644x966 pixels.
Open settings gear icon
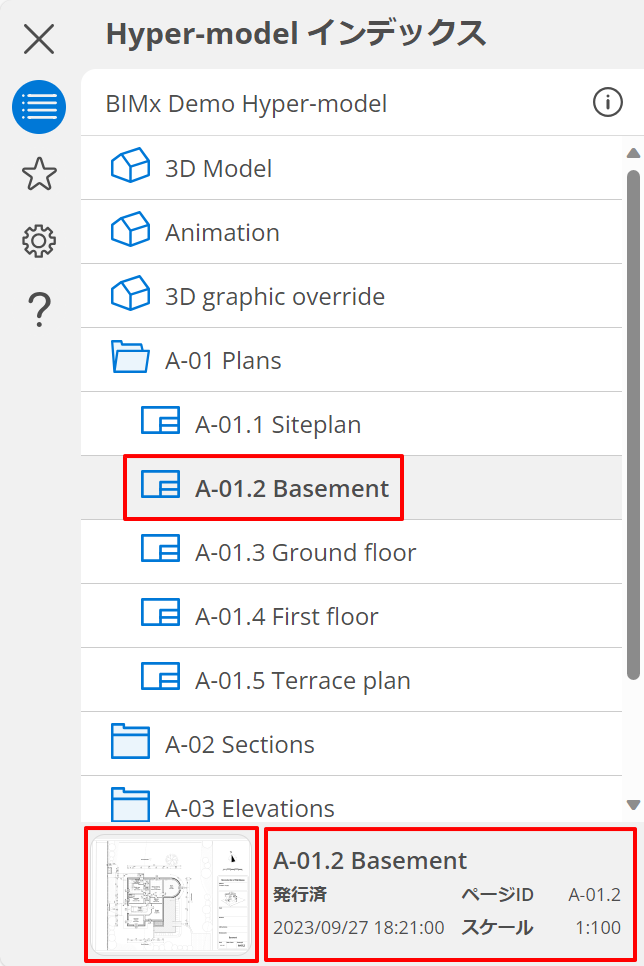click(x=39, y=241)
